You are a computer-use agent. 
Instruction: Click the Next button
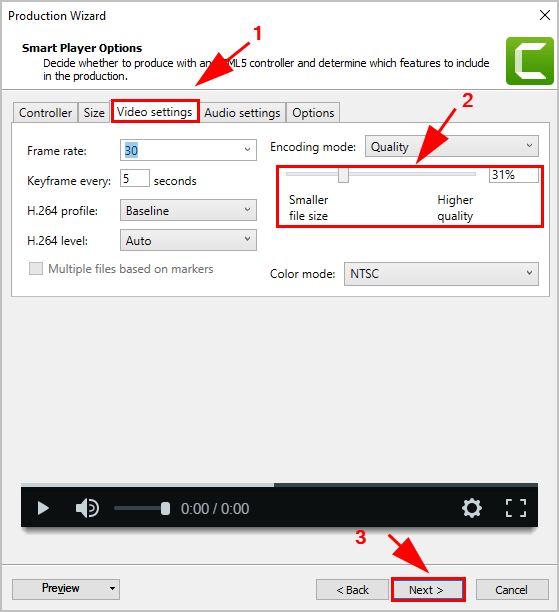pyautogui.click(x=428, y=589)
